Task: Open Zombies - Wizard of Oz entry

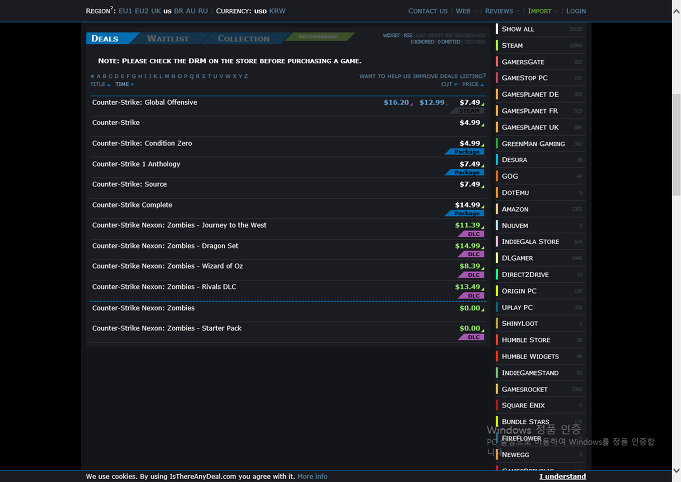Action: tap(167, 266)
